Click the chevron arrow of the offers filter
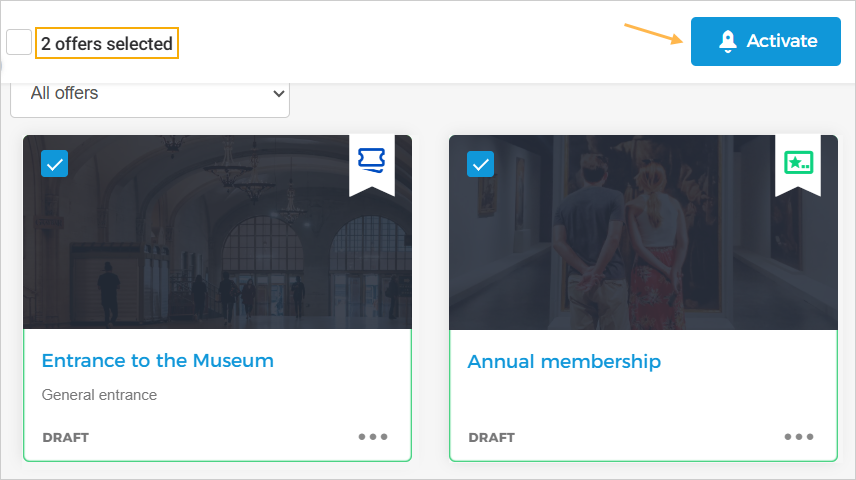 coord(278,94)
